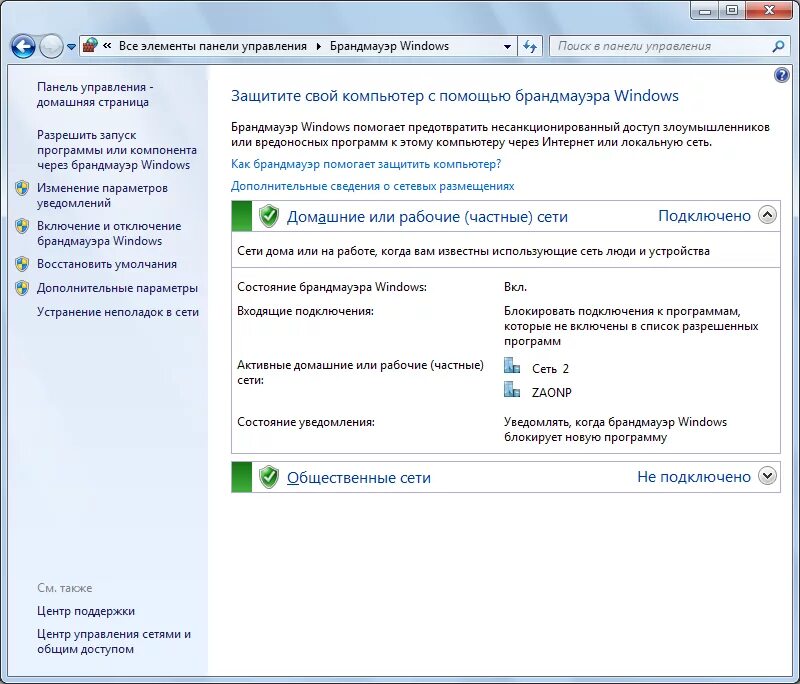
Task: Click shield icon beside 'Дополнительные параметры'
Action: click(22, 288)
